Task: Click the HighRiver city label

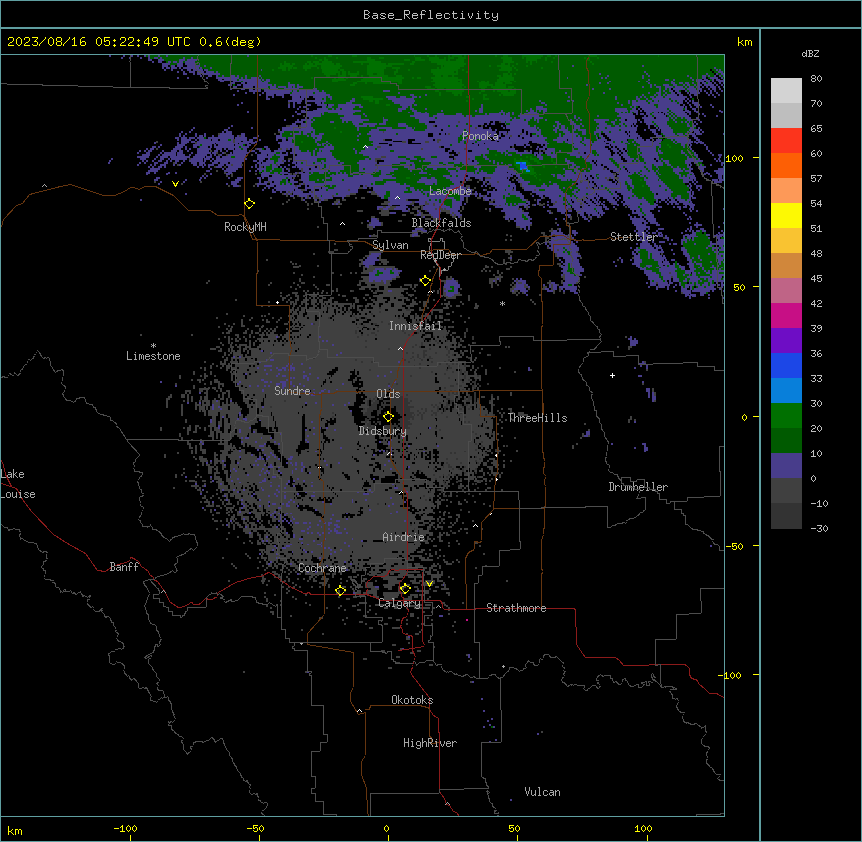Action: [x=430, y=743]
